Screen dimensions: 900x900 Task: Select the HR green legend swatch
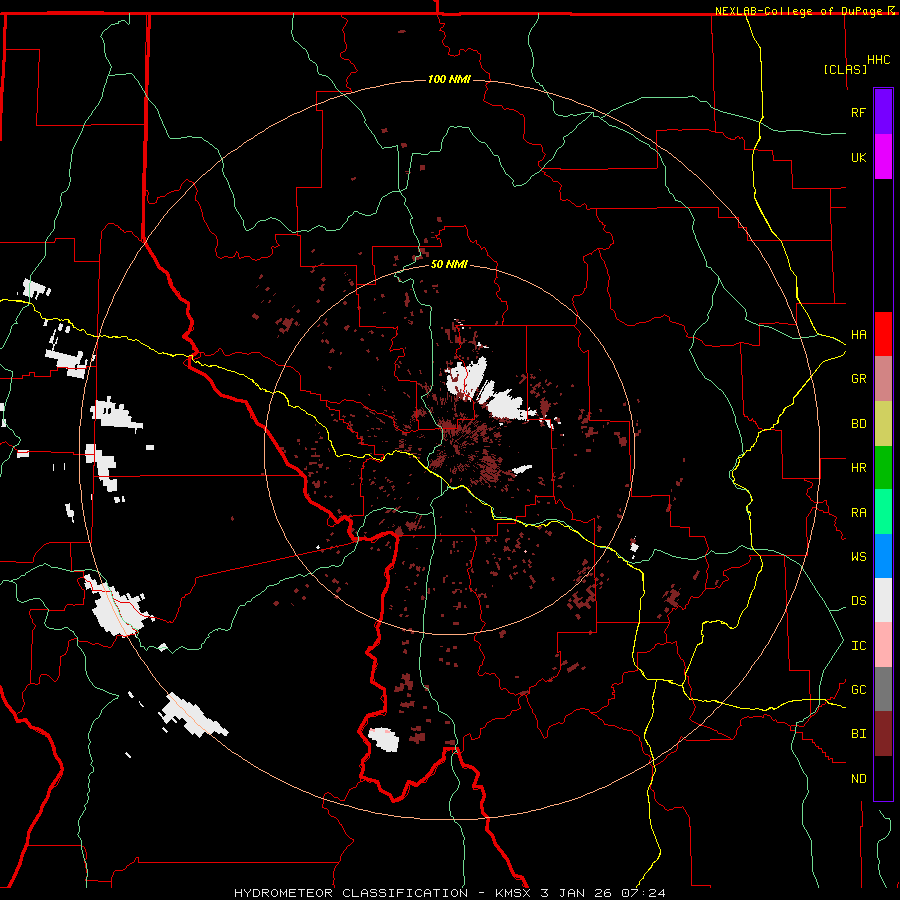tap(883, 467)
